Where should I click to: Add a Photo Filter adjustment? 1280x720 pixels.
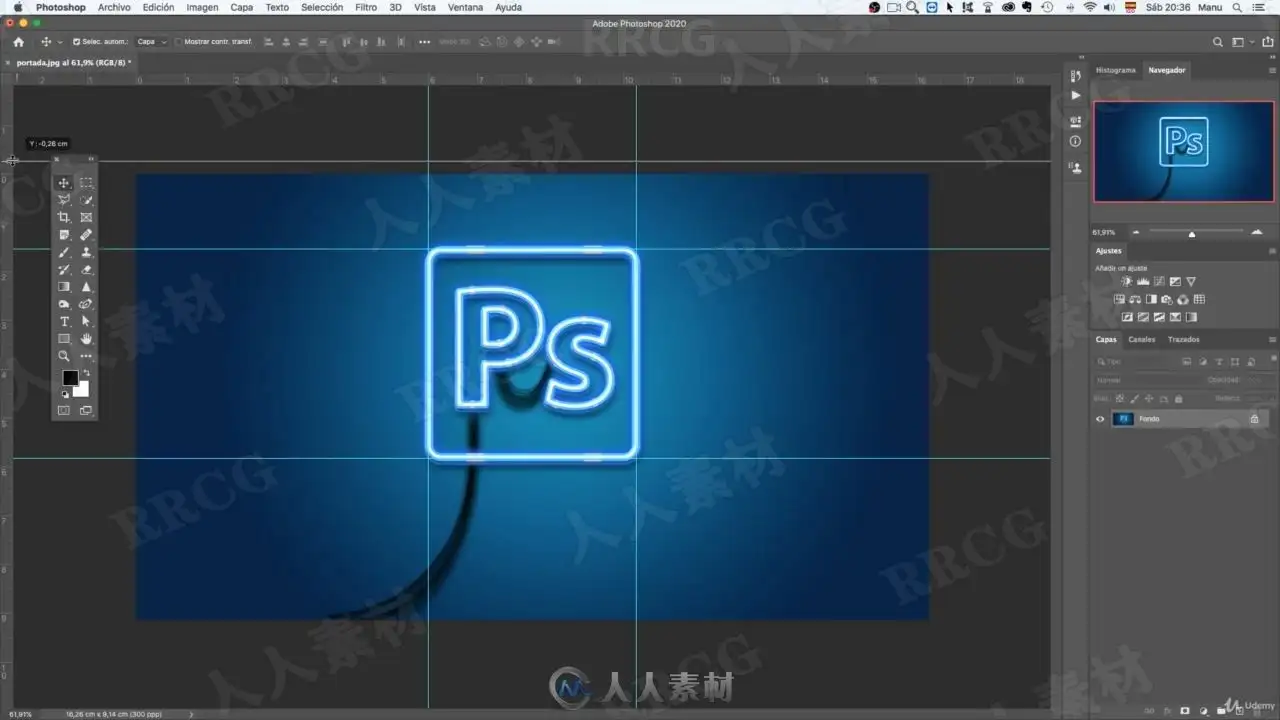click(1167, 299)
